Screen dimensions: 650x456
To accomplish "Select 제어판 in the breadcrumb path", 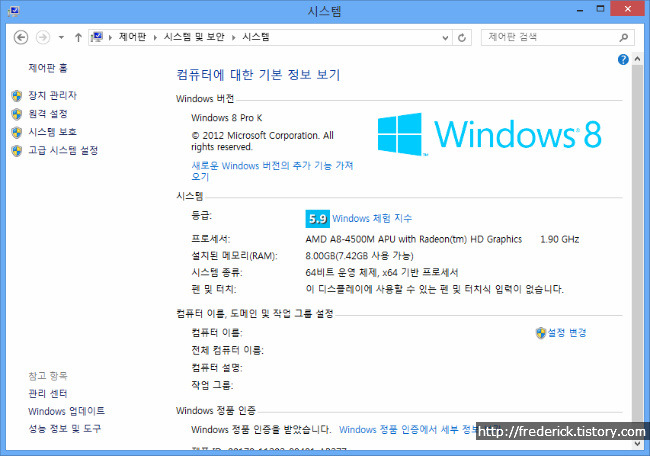I will (x=132, y=37).
